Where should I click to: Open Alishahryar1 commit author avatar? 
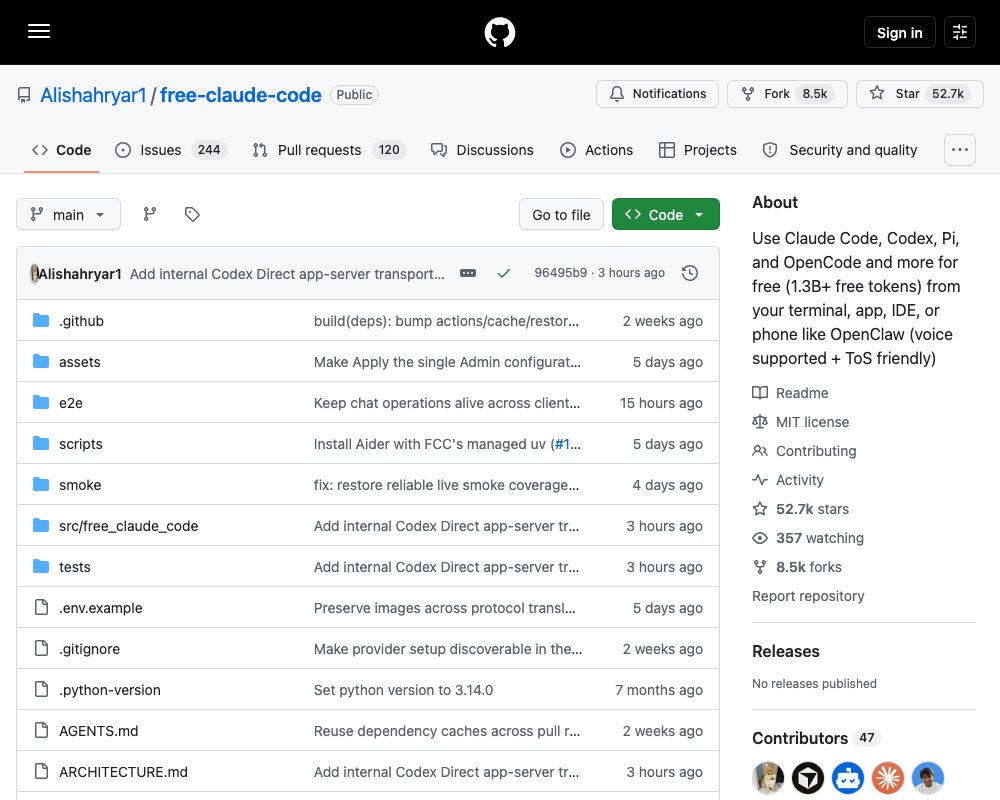tap(34, 274)
